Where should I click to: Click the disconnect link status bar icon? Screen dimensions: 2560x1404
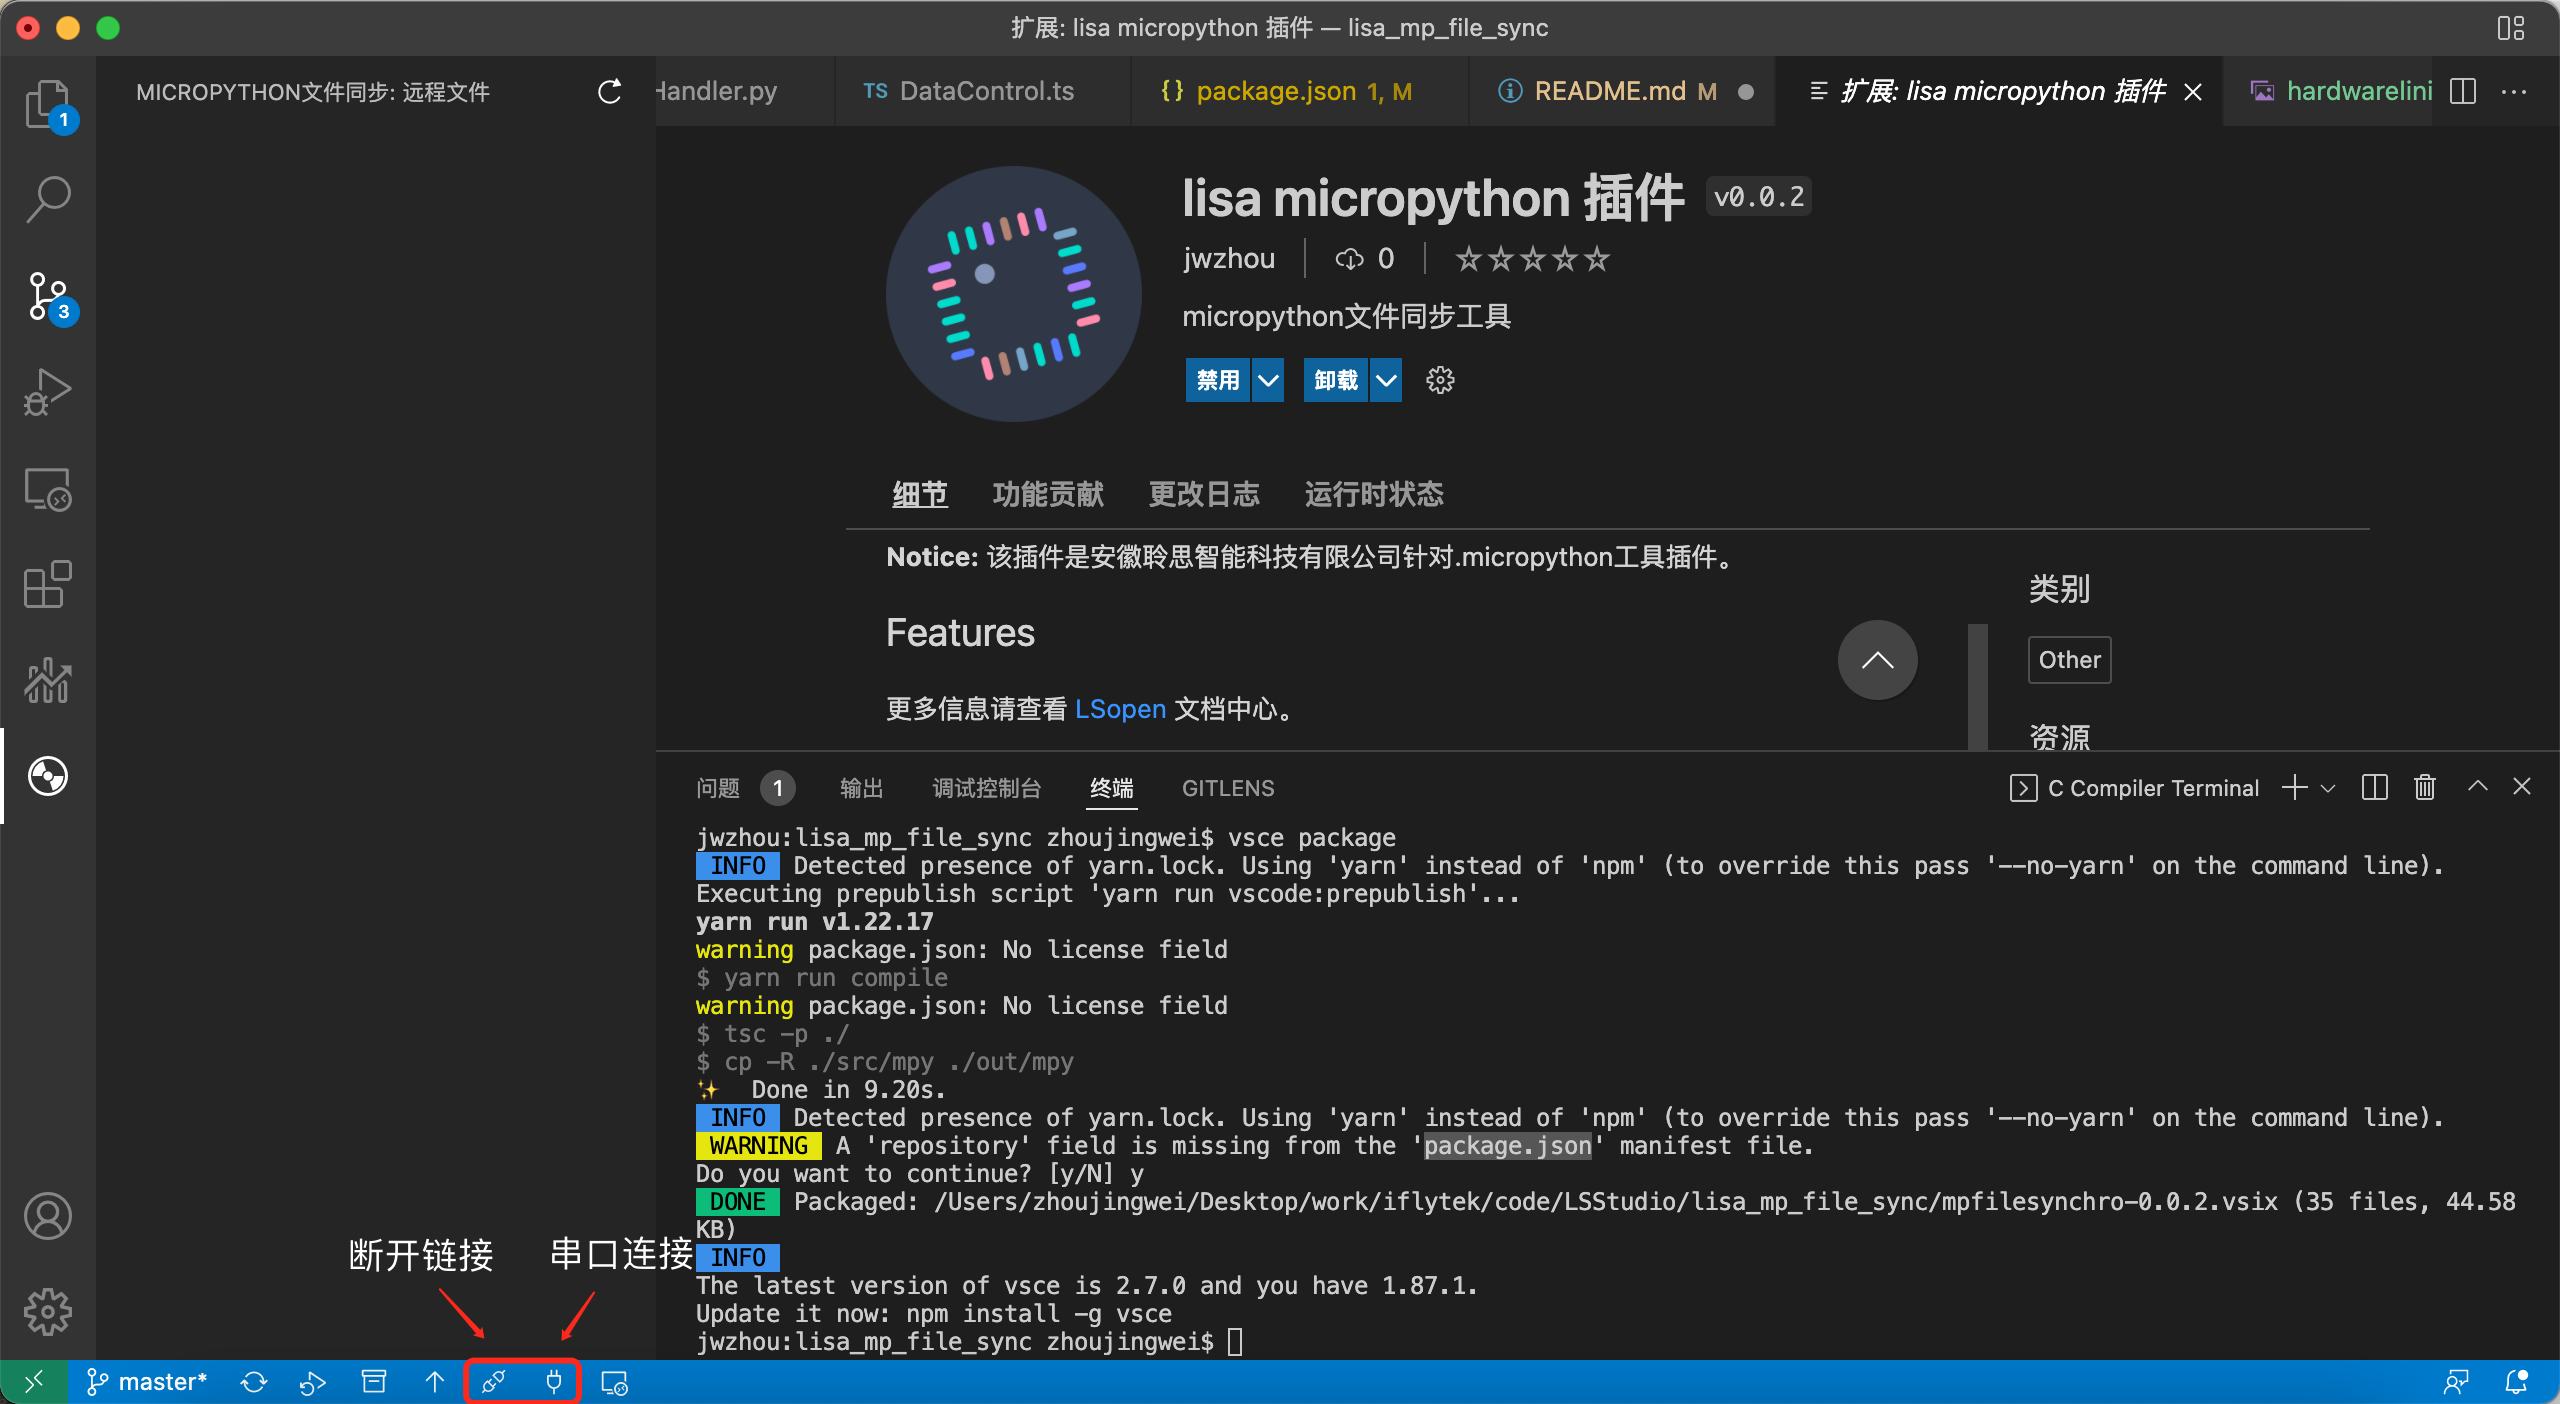493,1382
